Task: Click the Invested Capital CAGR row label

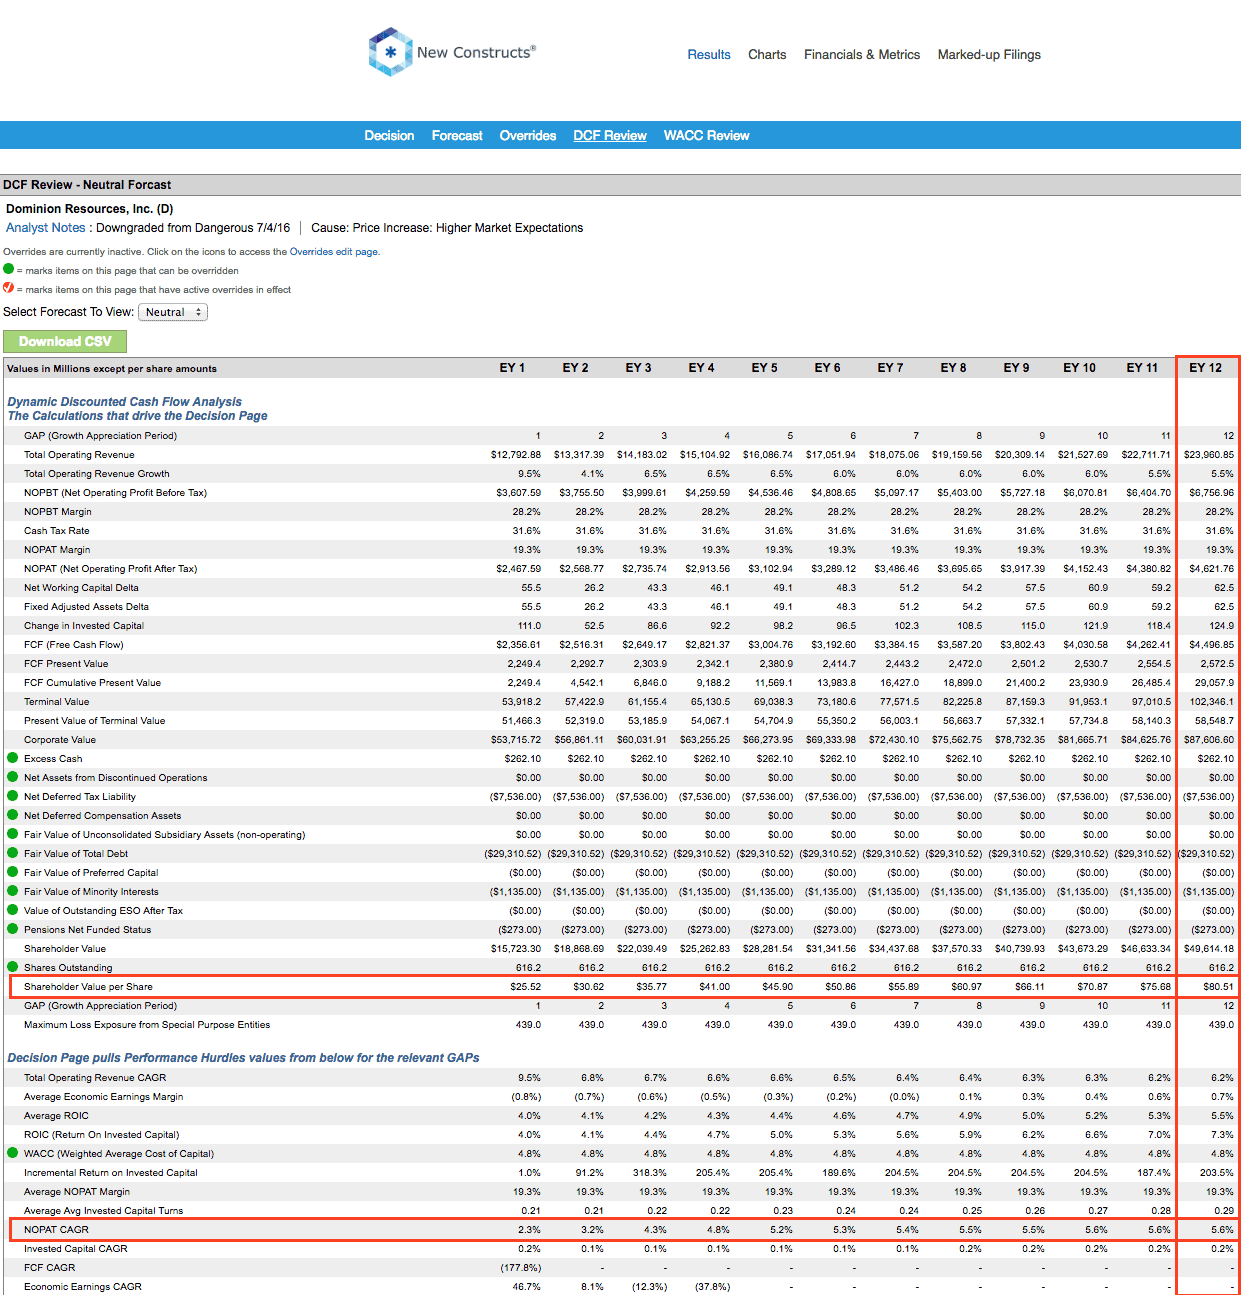Action: (76, 1249)
